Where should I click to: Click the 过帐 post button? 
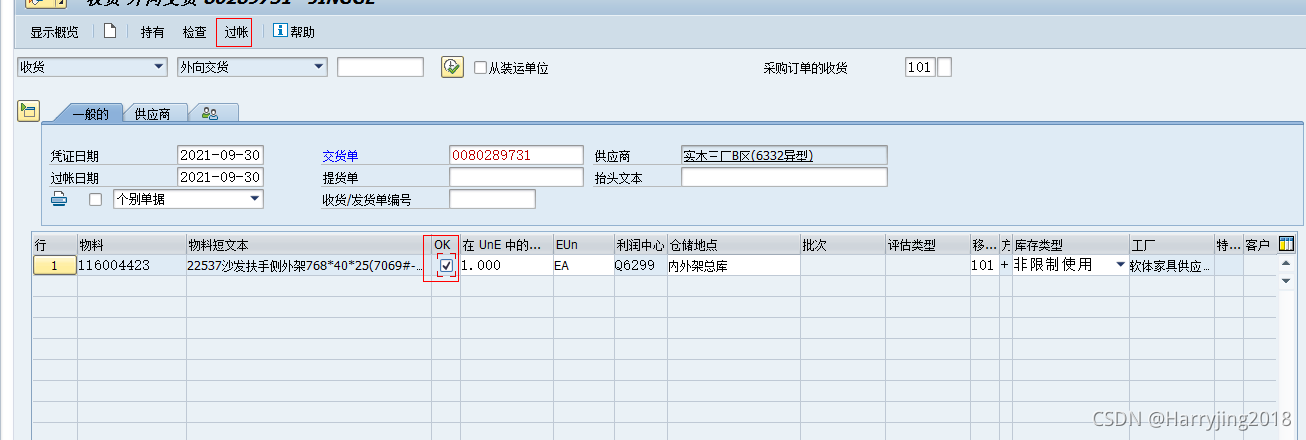(235, 32)
